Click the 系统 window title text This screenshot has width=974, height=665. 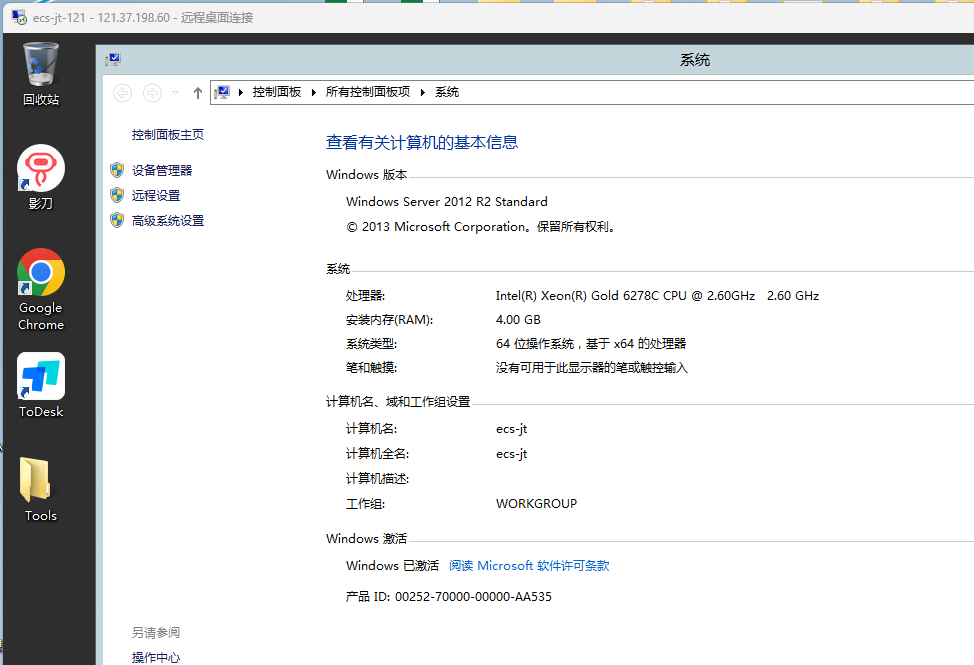(x=694, y=60)
